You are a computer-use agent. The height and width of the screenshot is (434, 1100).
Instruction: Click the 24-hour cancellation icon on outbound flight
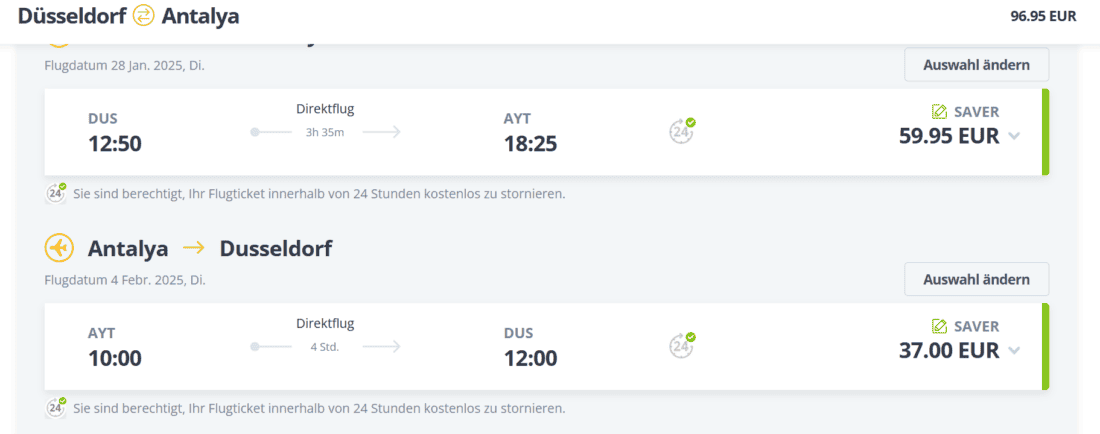[x=682, y=130]
